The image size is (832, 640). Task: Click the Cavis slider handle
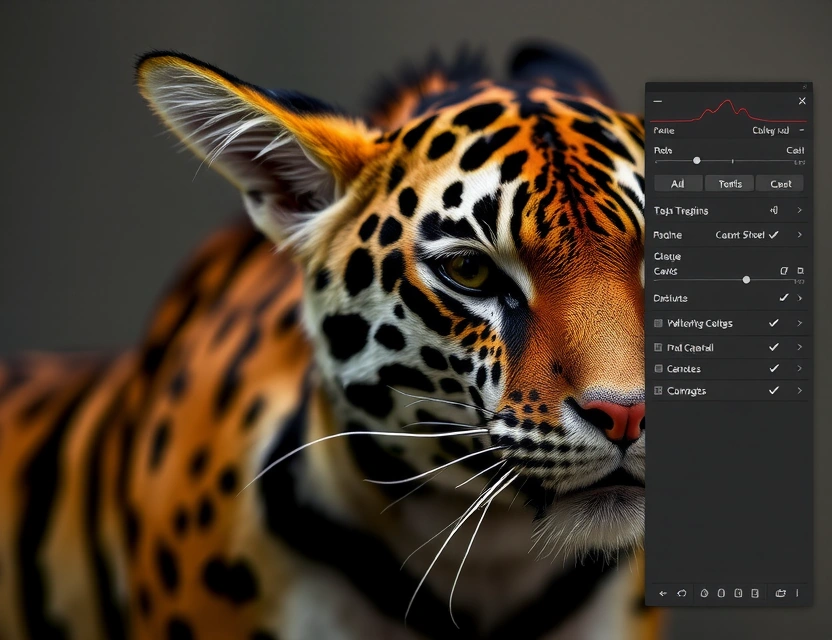pyautogui.click(x=746, y=280)
